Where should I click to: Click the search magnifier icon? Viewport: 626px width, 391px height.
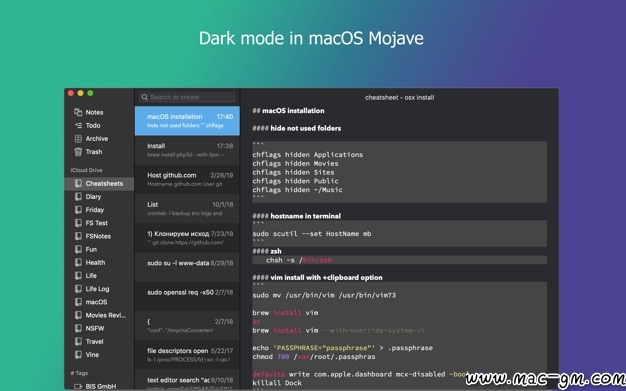pos(145,97)
